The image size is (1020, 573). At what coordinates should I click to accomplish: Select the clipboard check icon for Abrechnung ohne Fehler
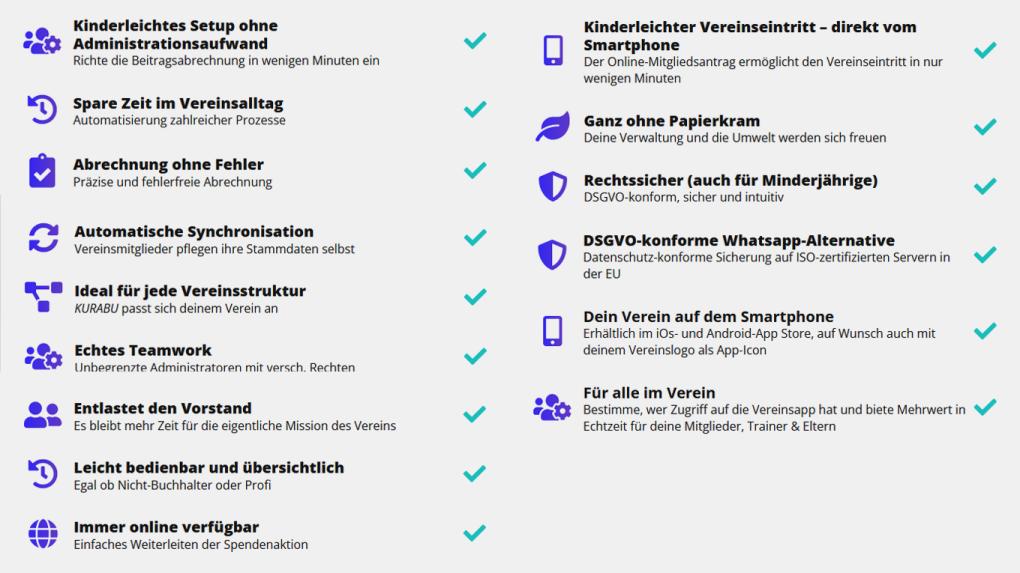tap(42, 171)
